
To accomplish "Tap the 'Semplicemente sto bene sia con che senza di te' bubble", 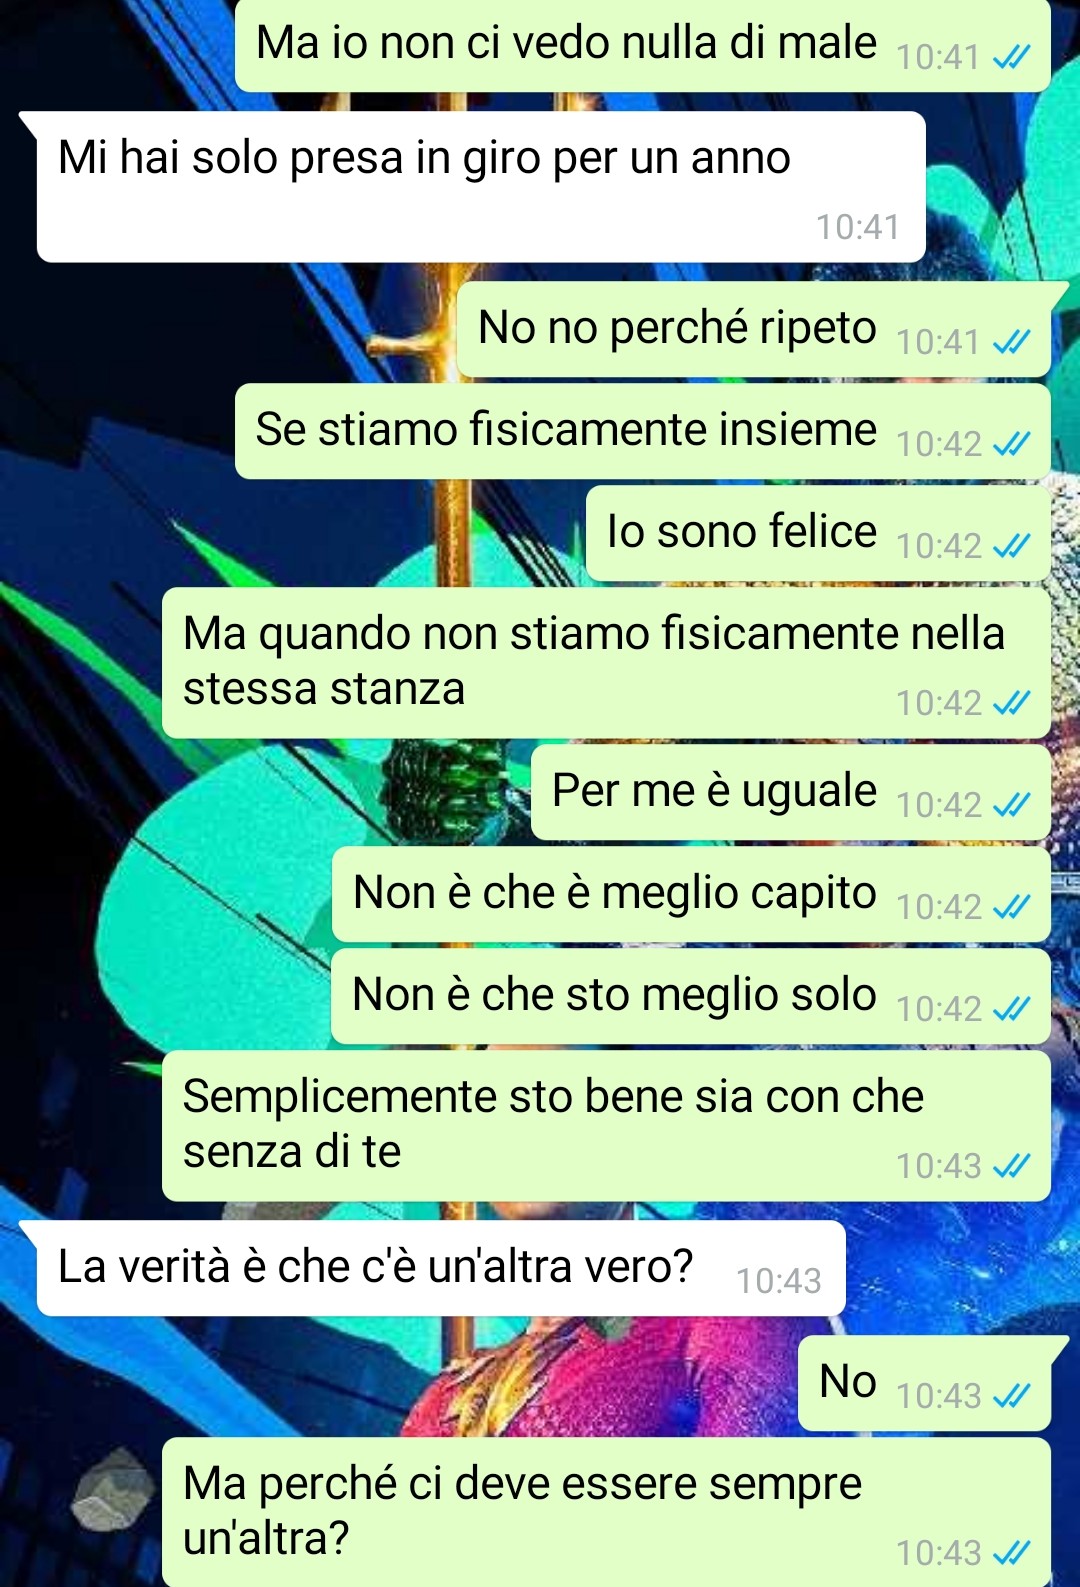I will coord(606,1125).
